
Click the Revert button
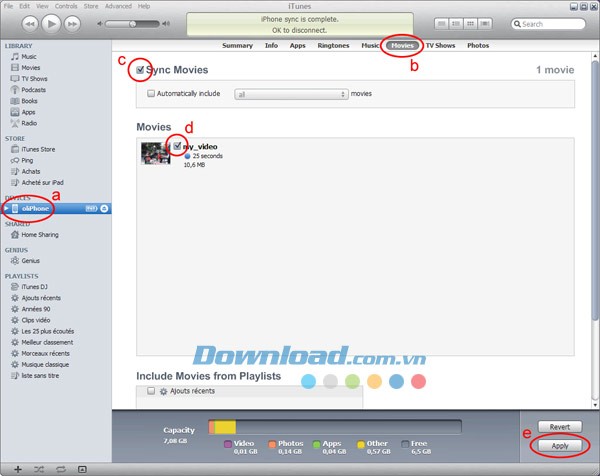pos(559,426)
